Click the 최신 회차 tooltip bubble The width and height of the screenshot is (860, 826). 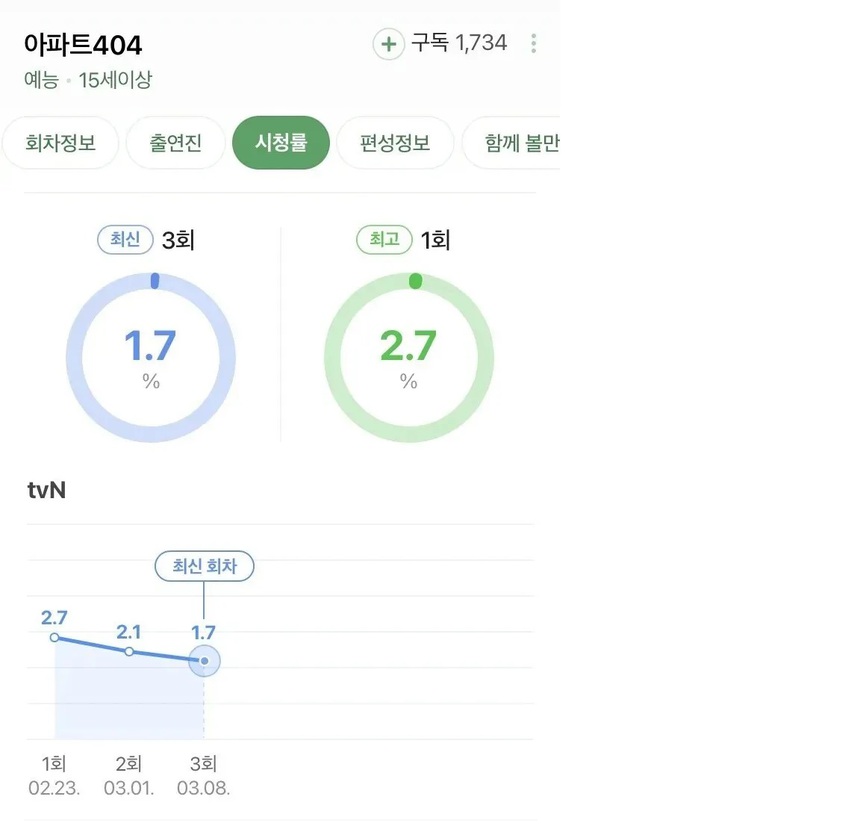click(x=204, y=566)
